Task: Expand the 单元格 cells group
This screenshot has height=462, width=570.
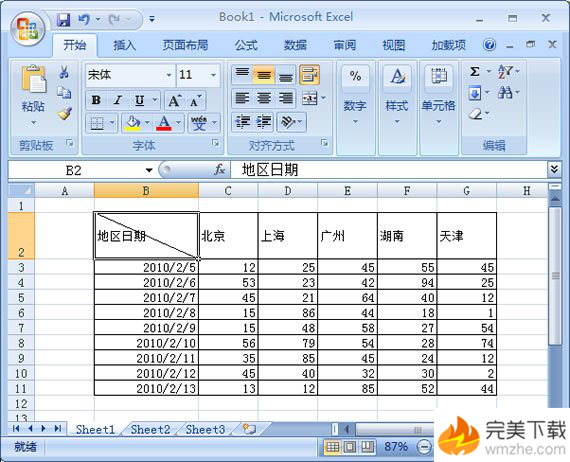Action: (438, 121)
